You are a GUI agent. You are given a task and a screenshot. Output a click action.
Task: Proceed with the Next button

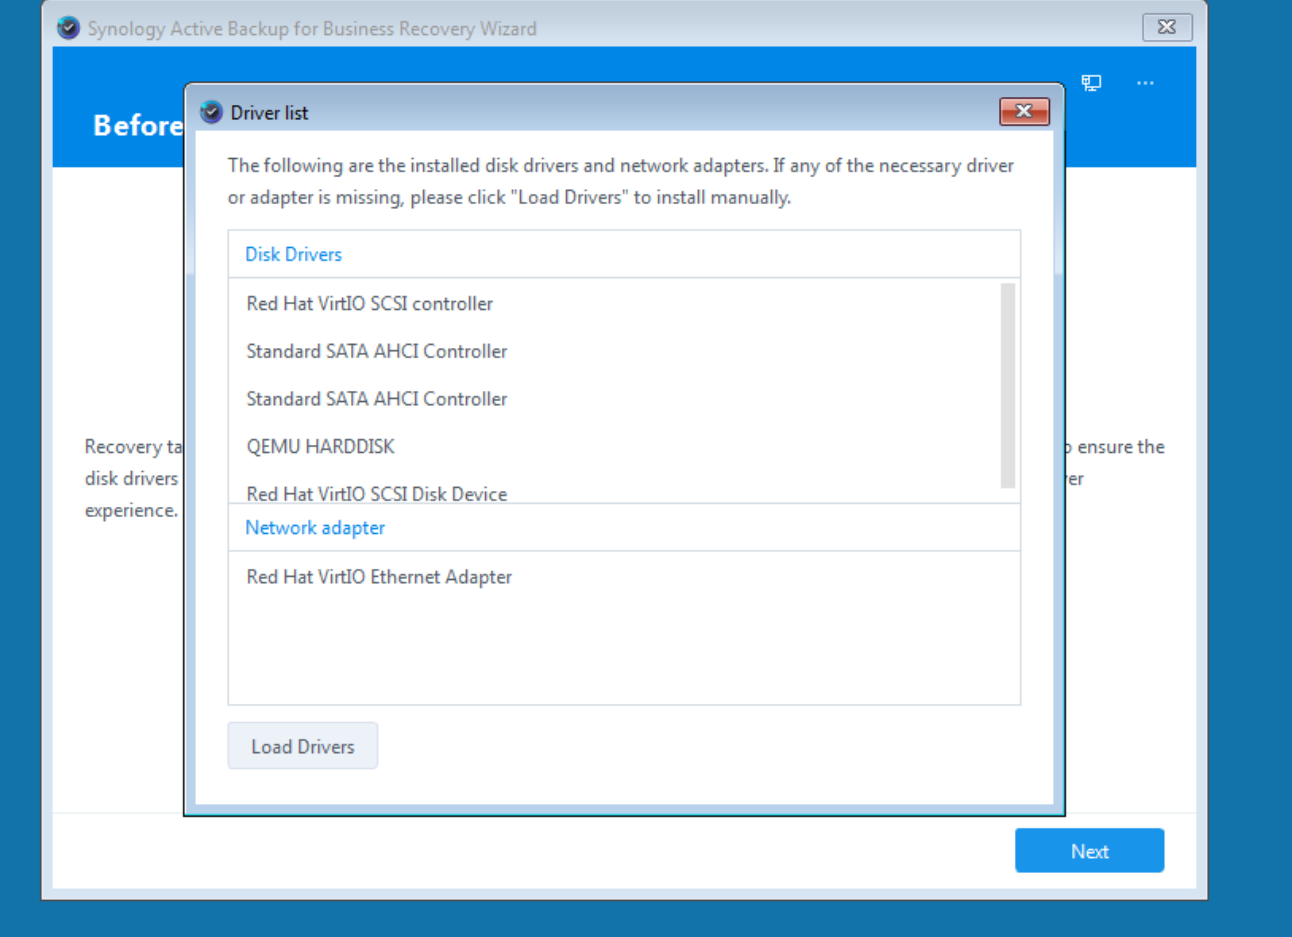click(x=1089, y=851)
